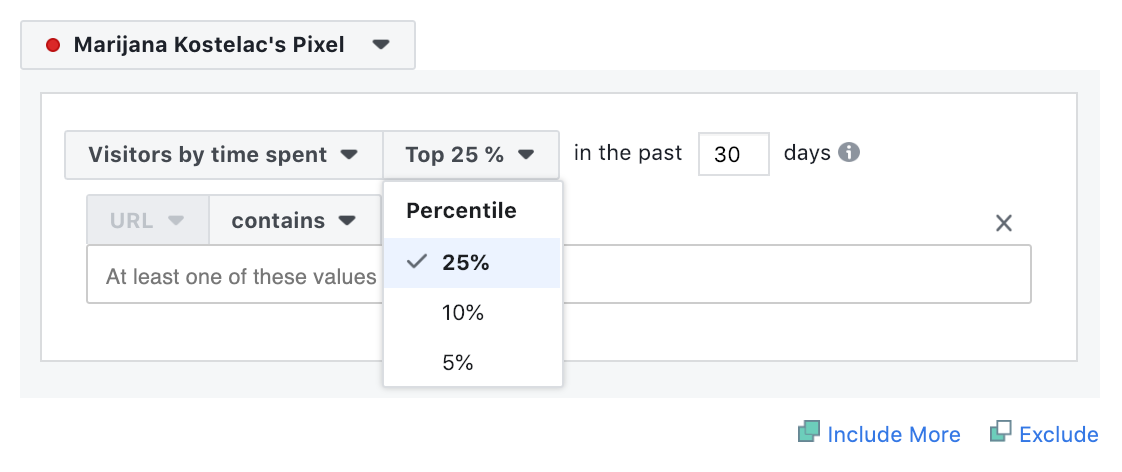
Task: Open the Visitors by time spent dropdown
Action: tap(223, 155)
